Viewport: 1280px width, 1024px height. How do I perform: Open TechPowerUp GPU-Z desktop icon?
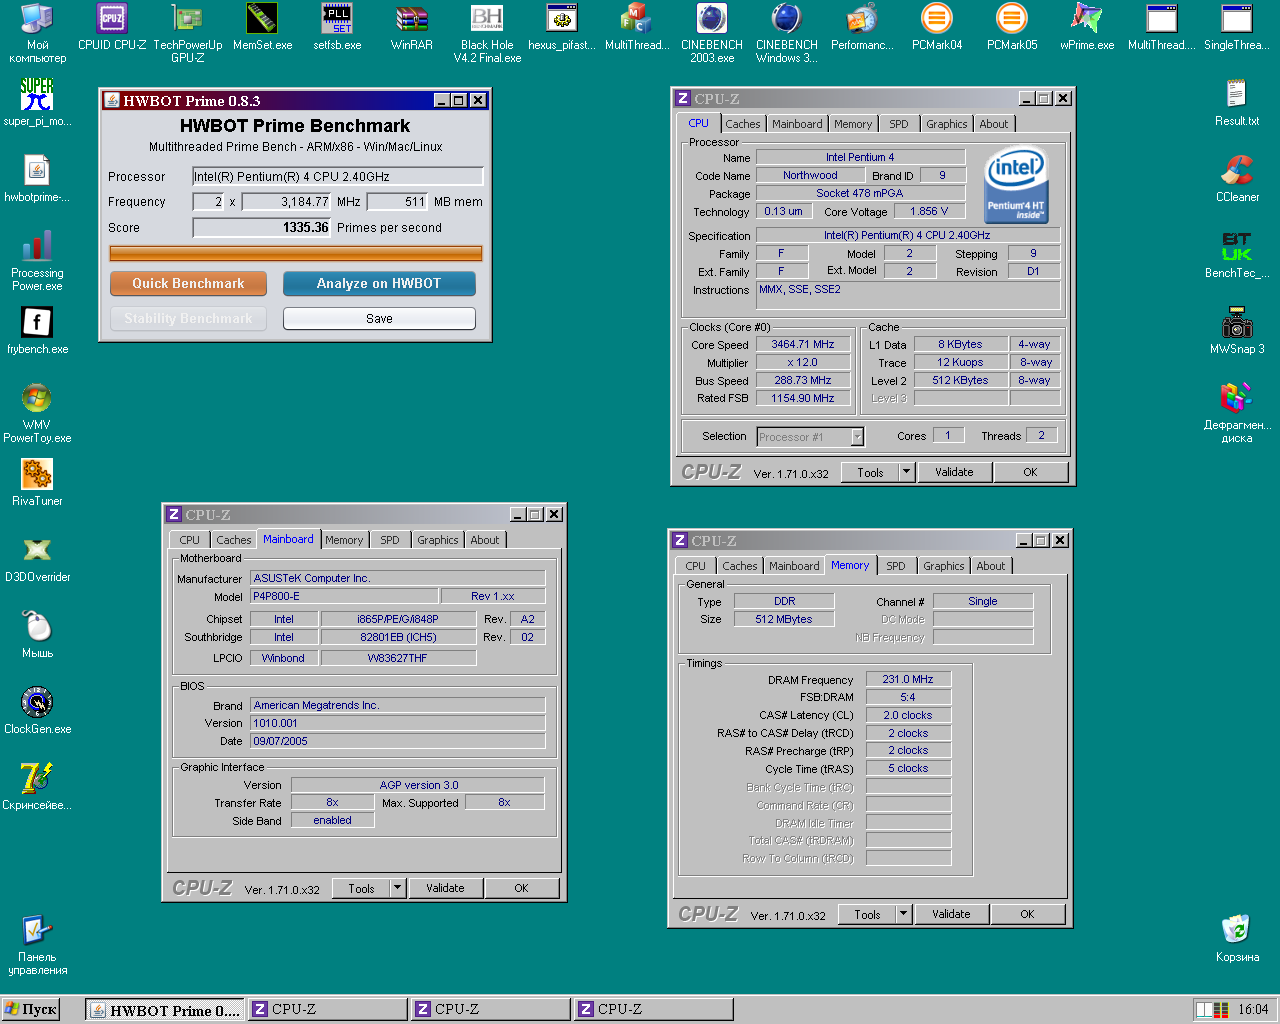pos(187,33)
